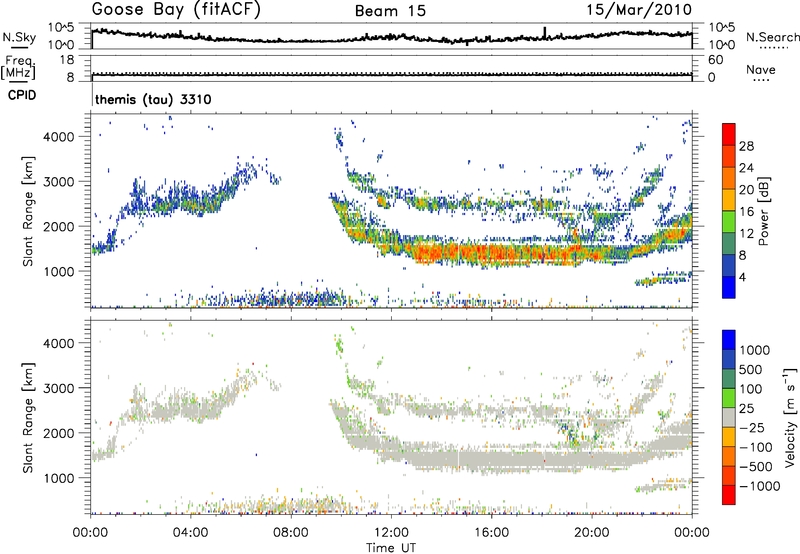Select the "Time UT" axis title
The height and width of the screenshot is (554, 800).
pyautogui.click(x=391, y=548)
